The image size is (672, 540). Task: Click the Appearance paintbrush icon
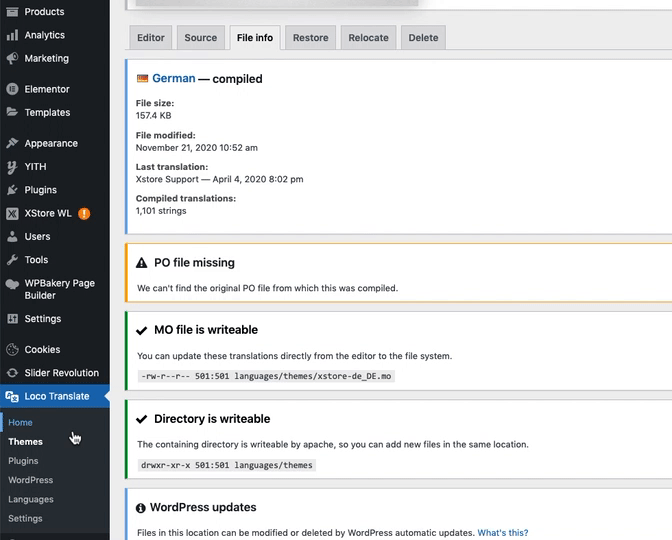click(x=12, y=143)
